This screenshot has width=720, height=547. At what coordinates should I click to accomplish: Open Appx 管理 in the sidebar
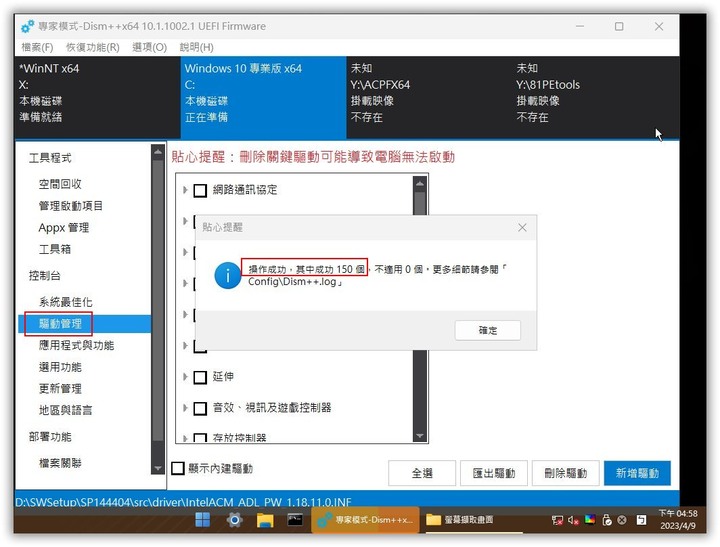(64, 227)
